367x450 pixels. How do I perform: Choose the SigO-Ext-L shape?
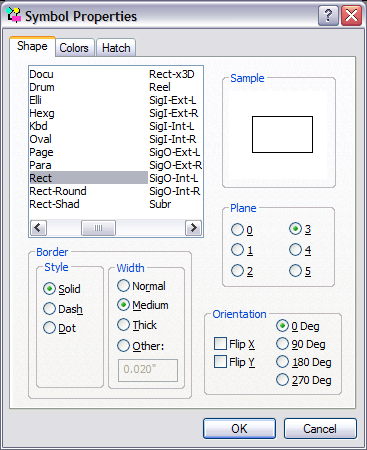tap(175, 152)
